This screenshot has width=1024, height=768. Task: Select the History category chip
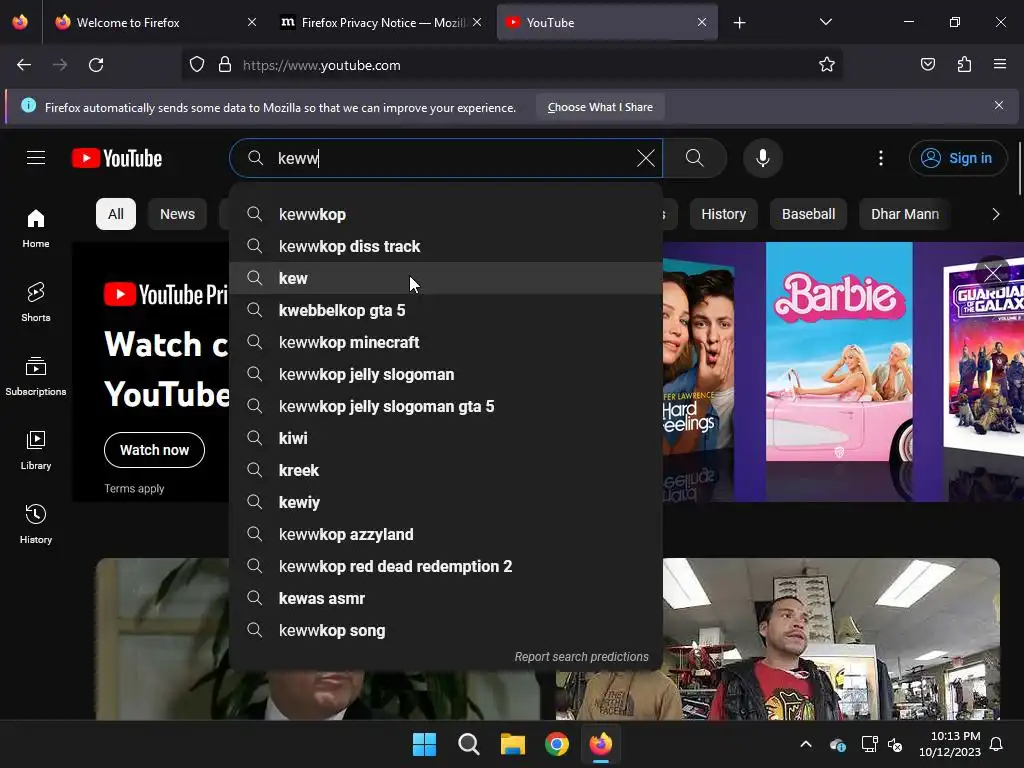[x=723, y=214]
